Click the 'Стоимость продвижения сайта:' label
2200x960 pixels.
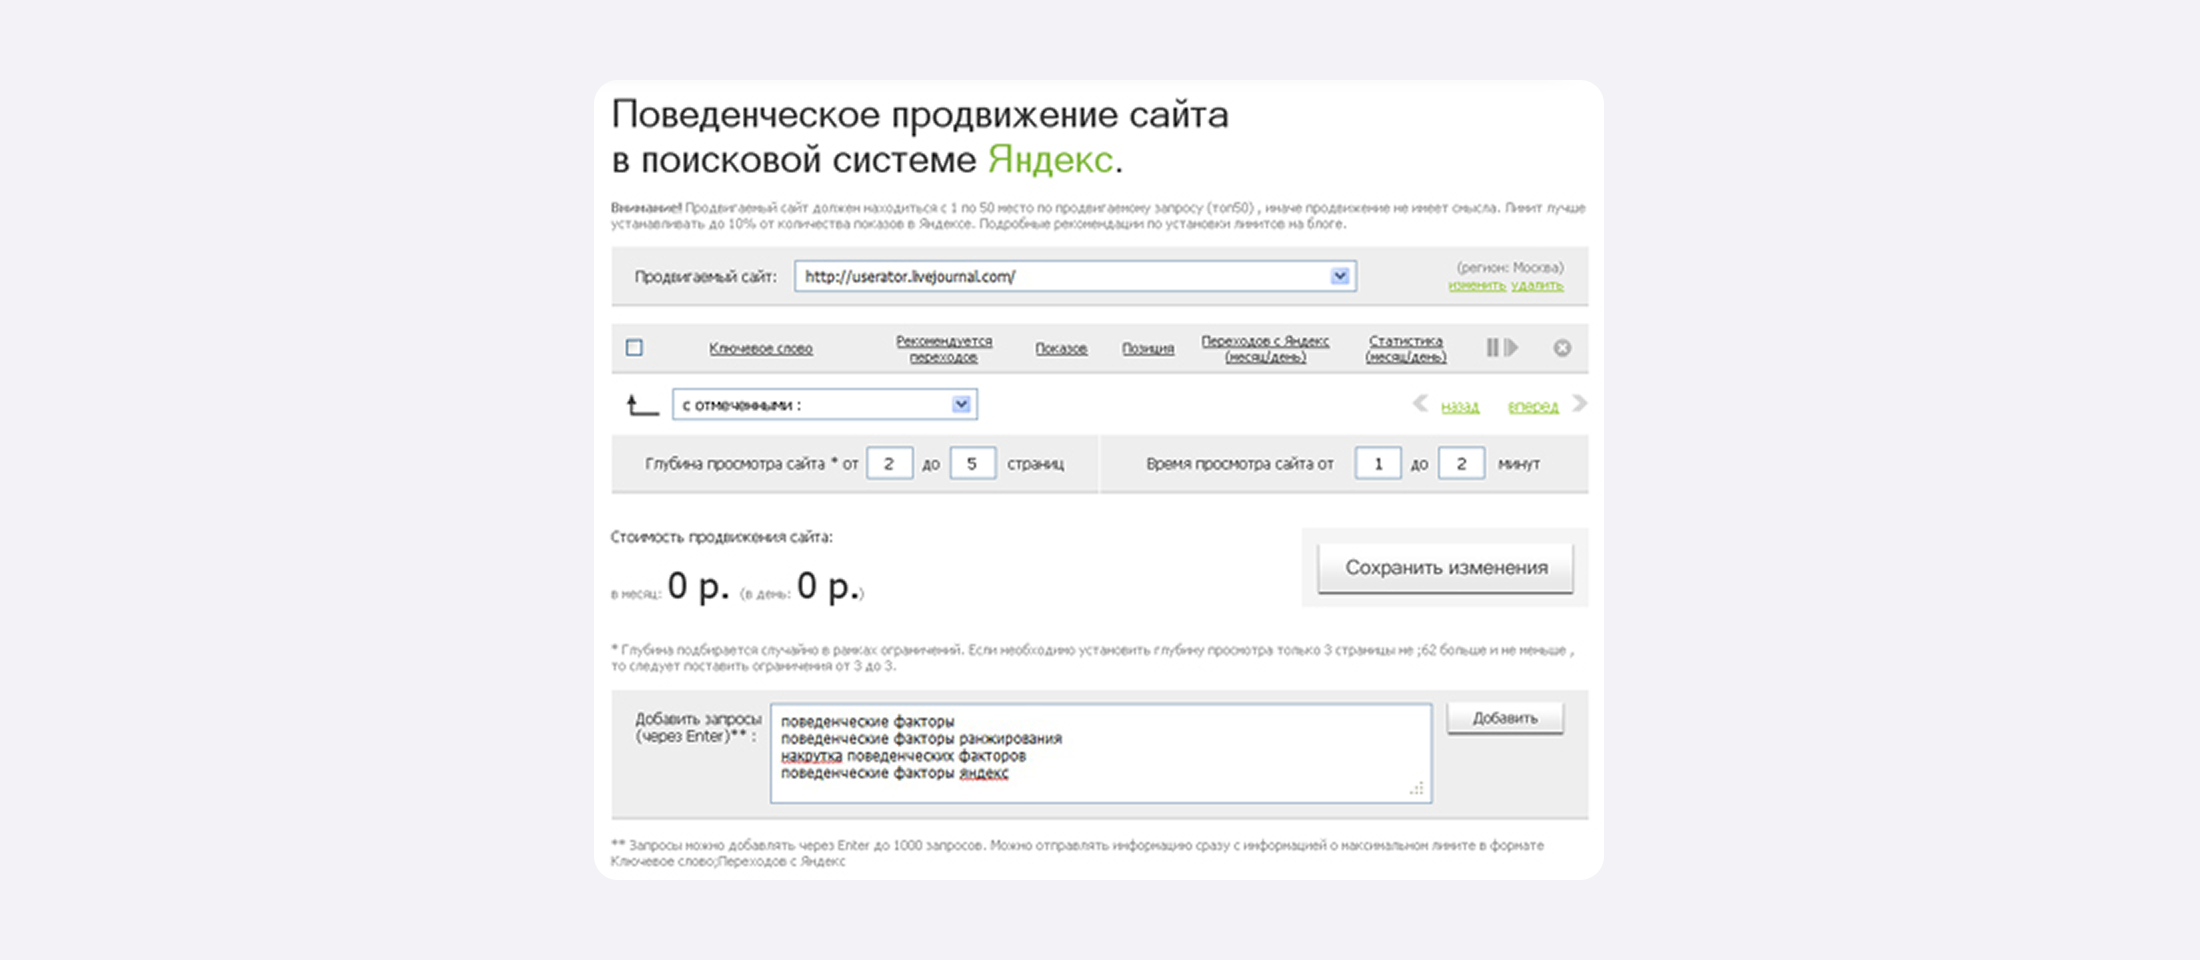pyautogui.click(x=721, y=537)
